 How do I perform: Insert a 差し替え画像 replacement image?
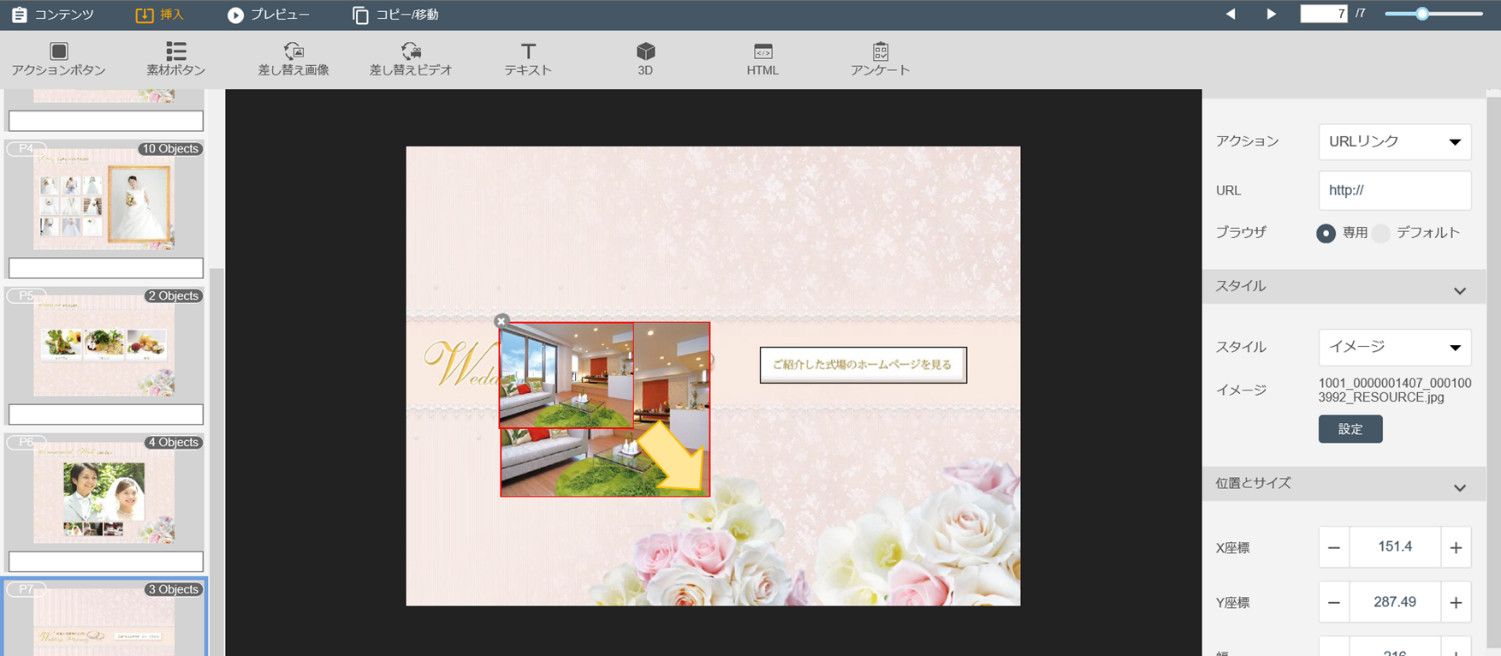(293, 52)
